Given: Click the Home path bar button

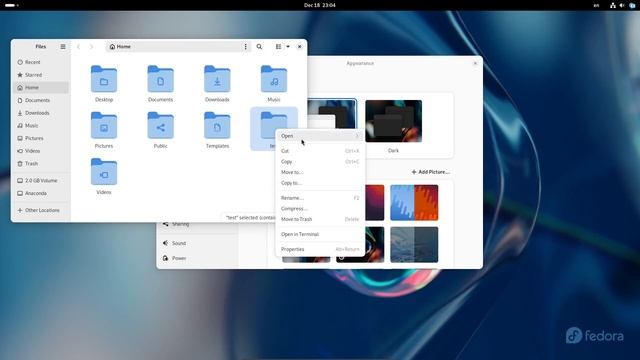Looking at the screenshot, I should coord(120,47).
